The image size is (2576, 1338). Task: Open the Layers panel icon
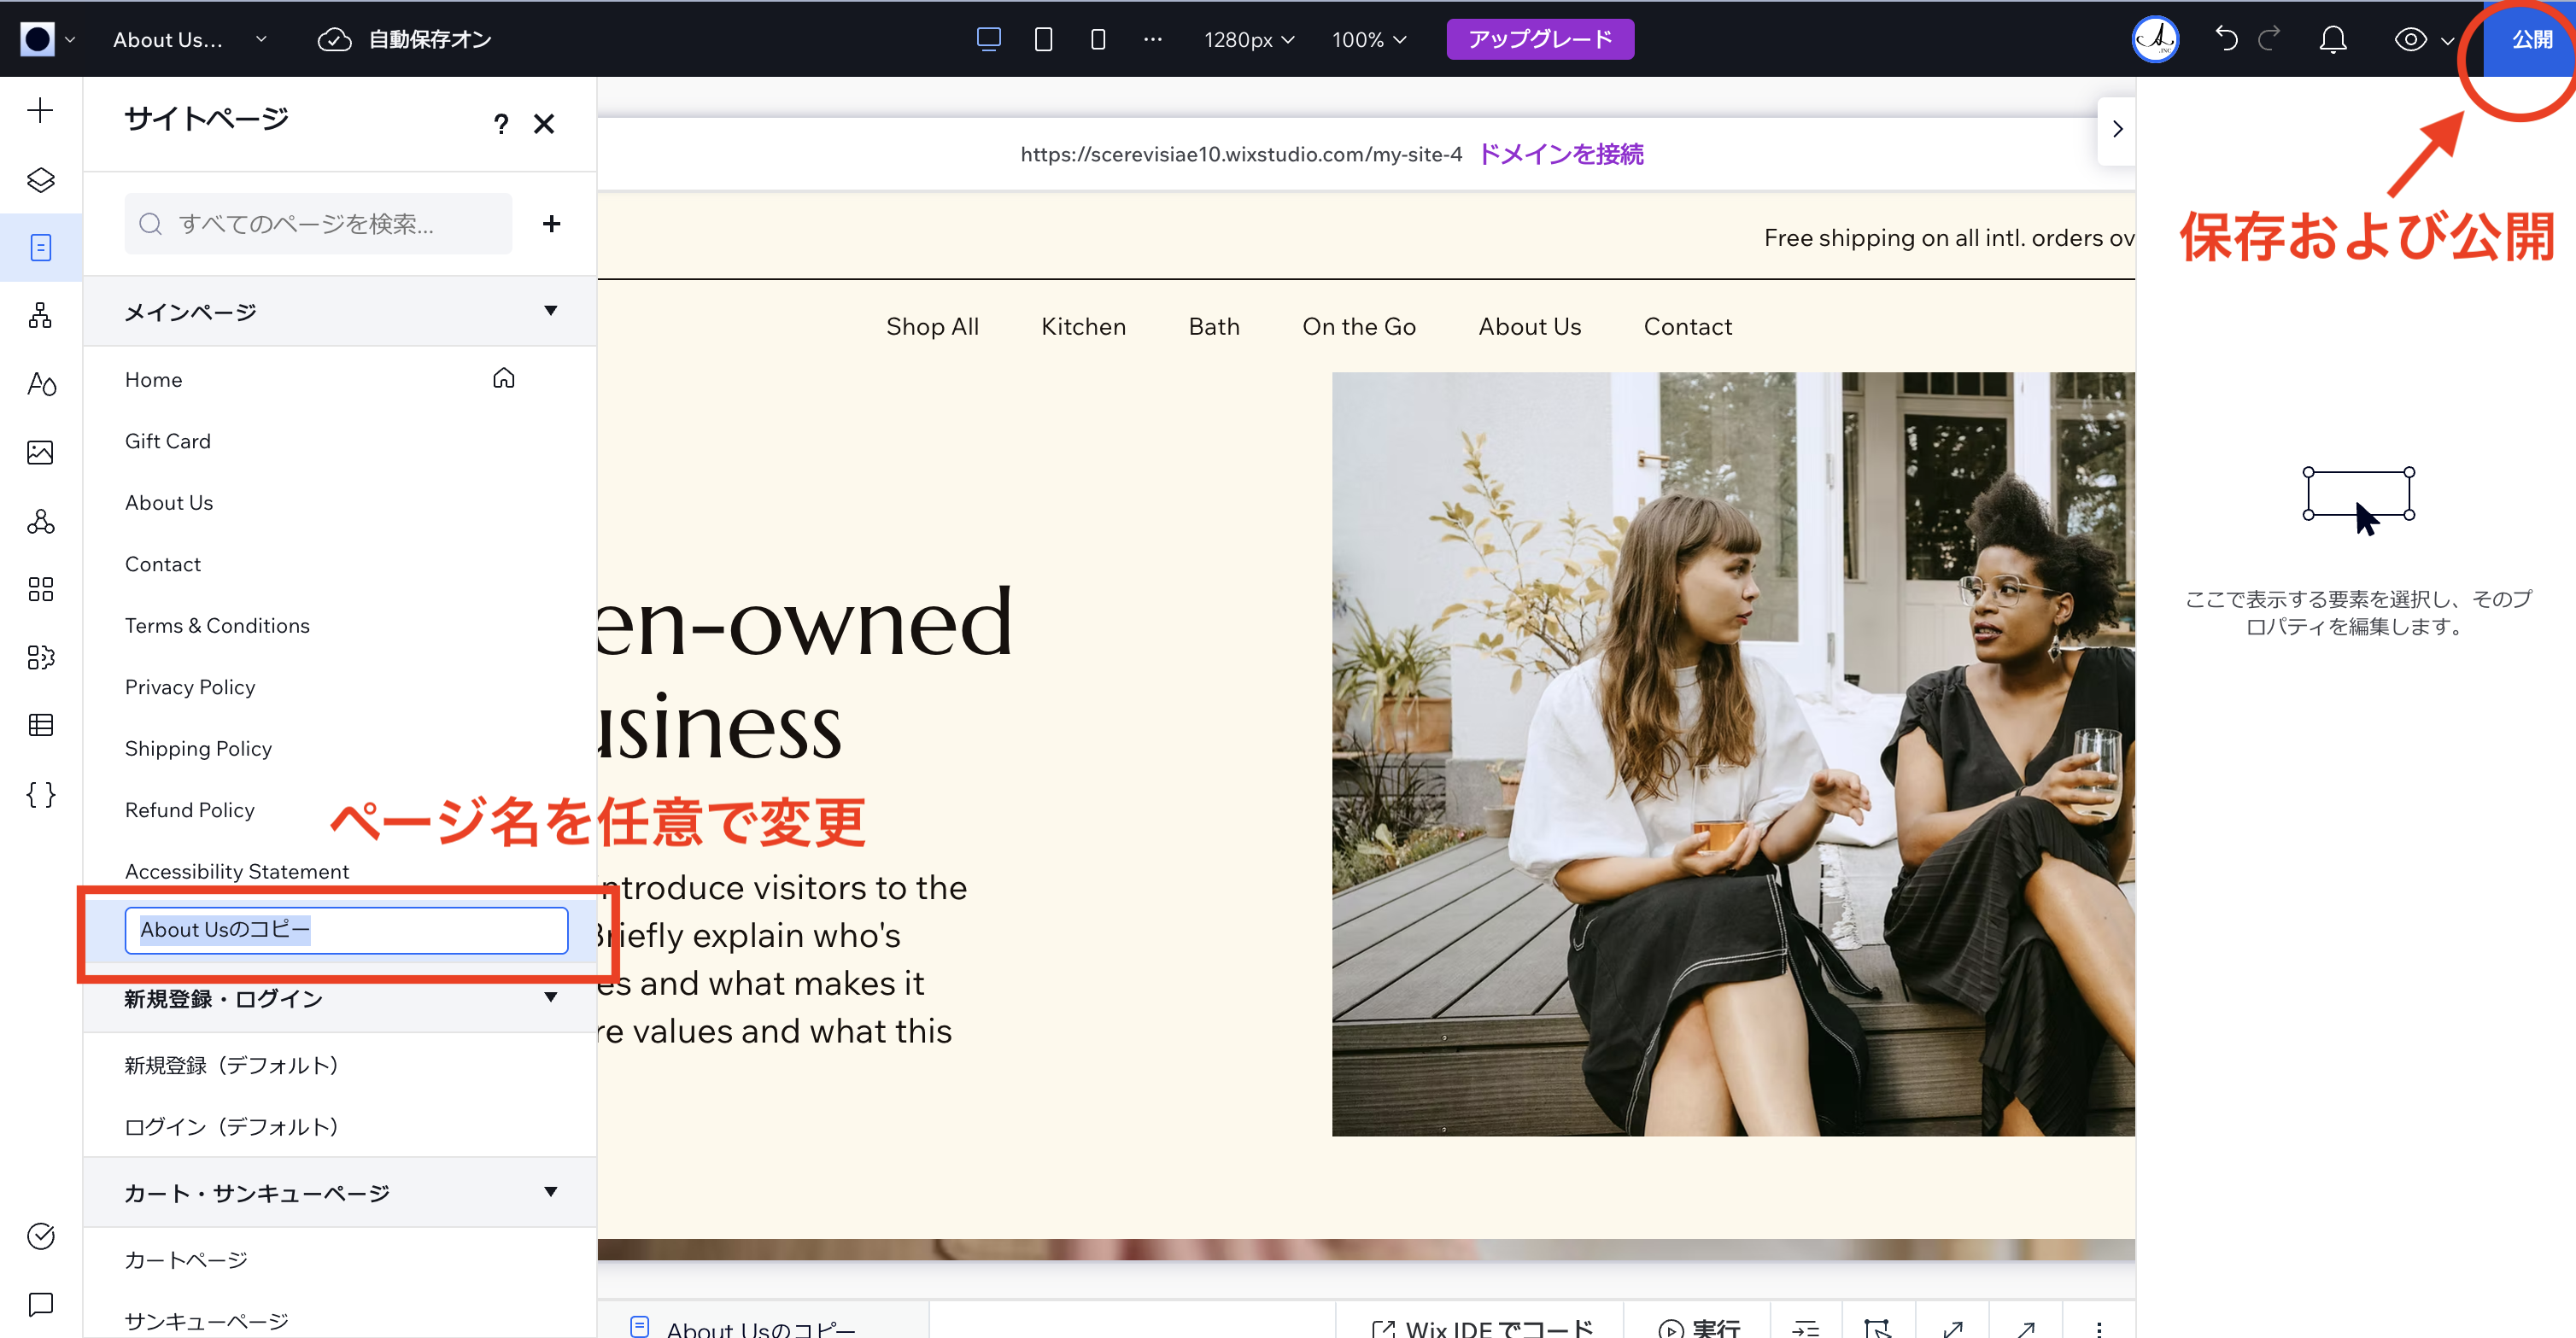pyautogui.click(x=40, y=180)
